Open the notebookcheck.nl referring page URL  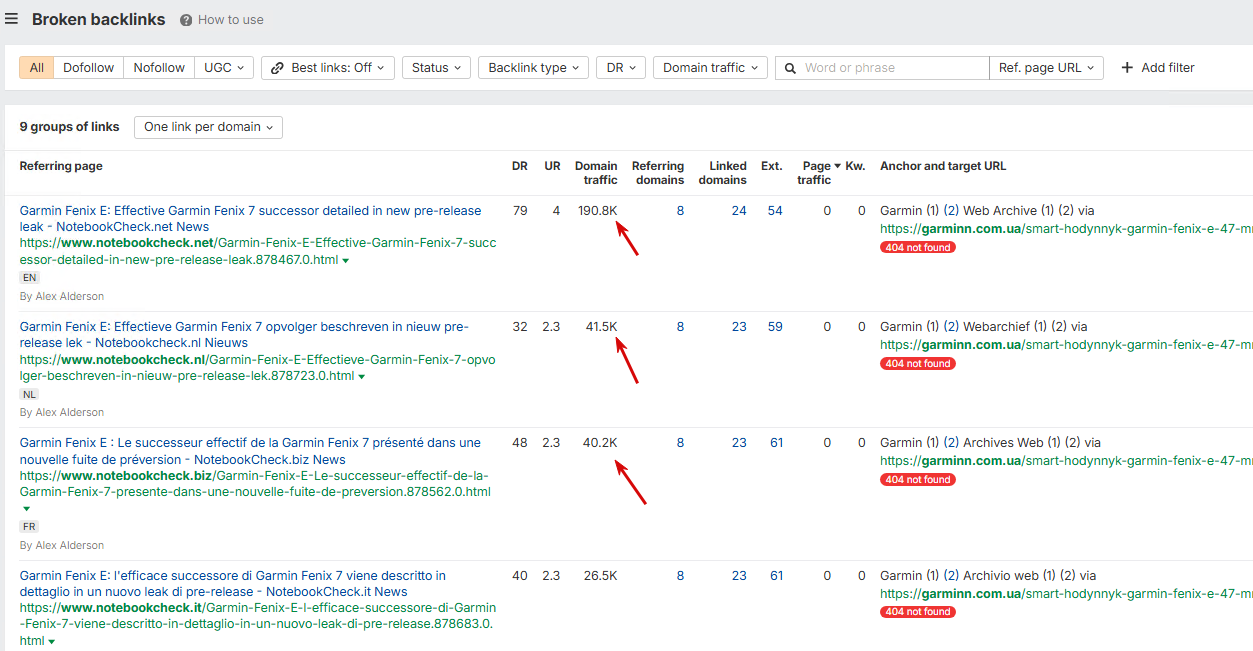(x=258, y=367)
